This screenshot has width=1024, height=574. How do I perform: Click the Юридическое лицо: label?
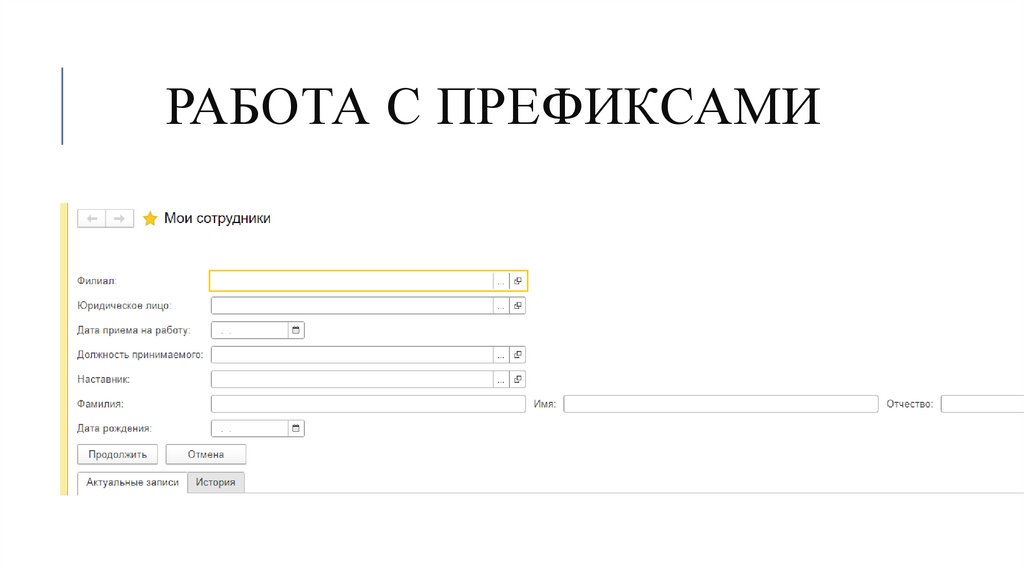click(124, 306)
